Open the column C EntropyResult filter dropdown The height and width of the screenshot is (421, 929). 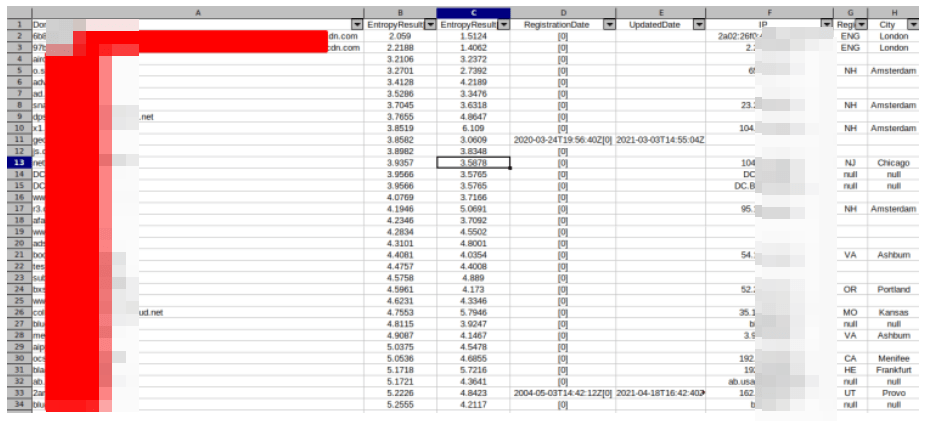click(x=504, y=24)
